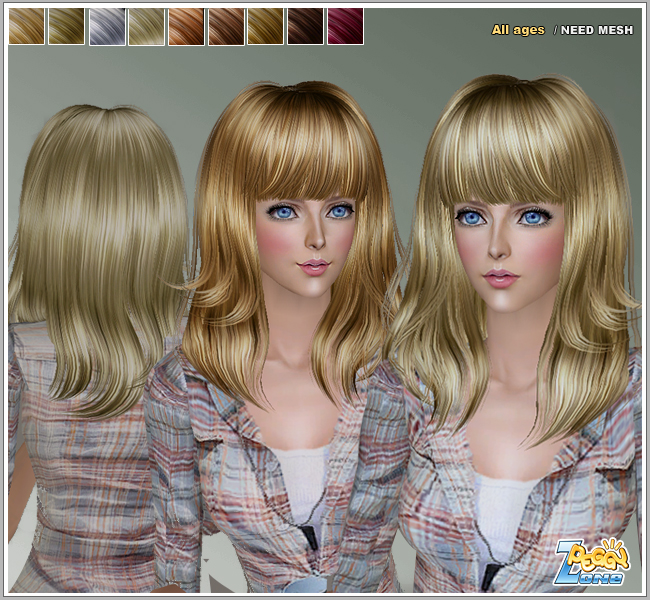Image resolution: width=650 pixels, height=600 pixels.
Task: Select the seventh honey brown hair swatch
Action: [x=265, y=27]
